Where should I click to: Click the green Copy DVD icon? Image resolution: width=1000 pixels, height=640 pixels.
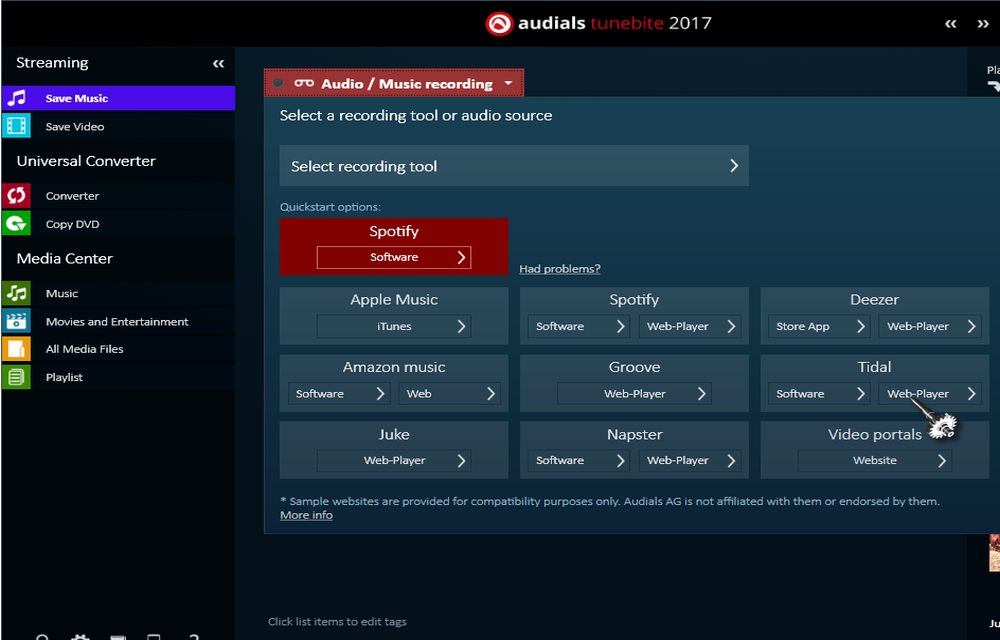coord(16,223)
